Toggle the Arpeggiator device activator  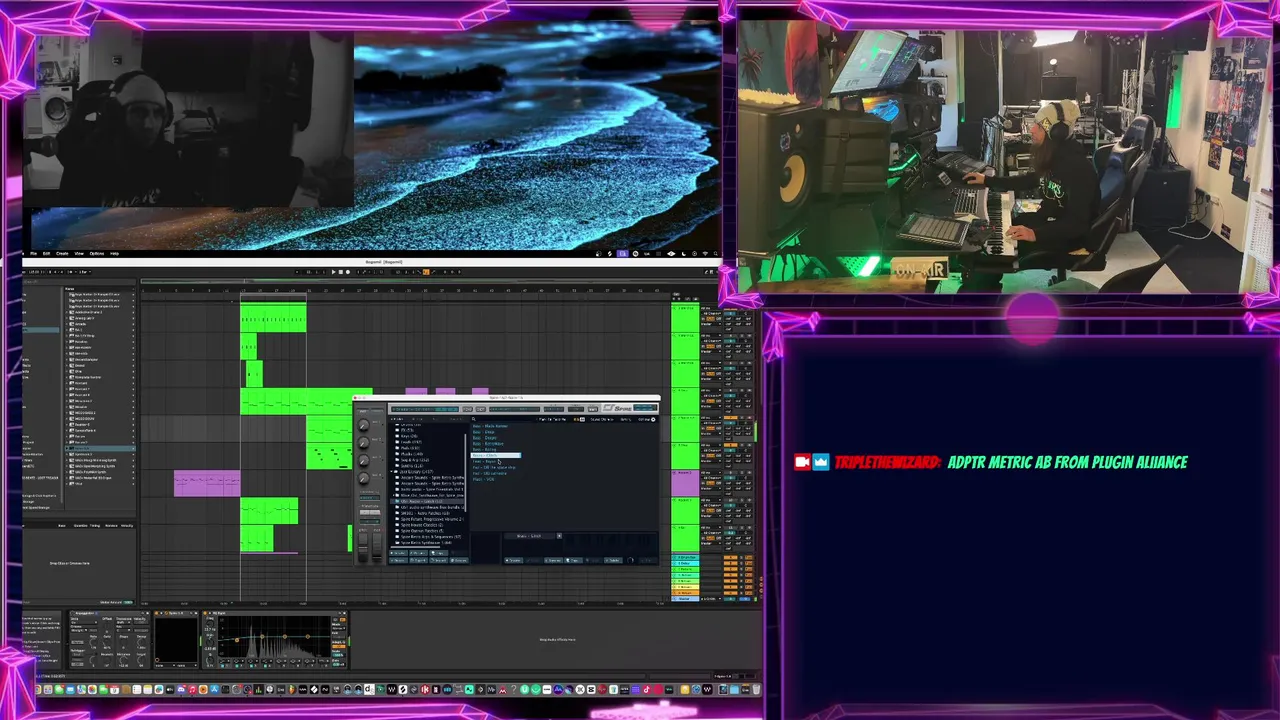click(x=72, y=613)
